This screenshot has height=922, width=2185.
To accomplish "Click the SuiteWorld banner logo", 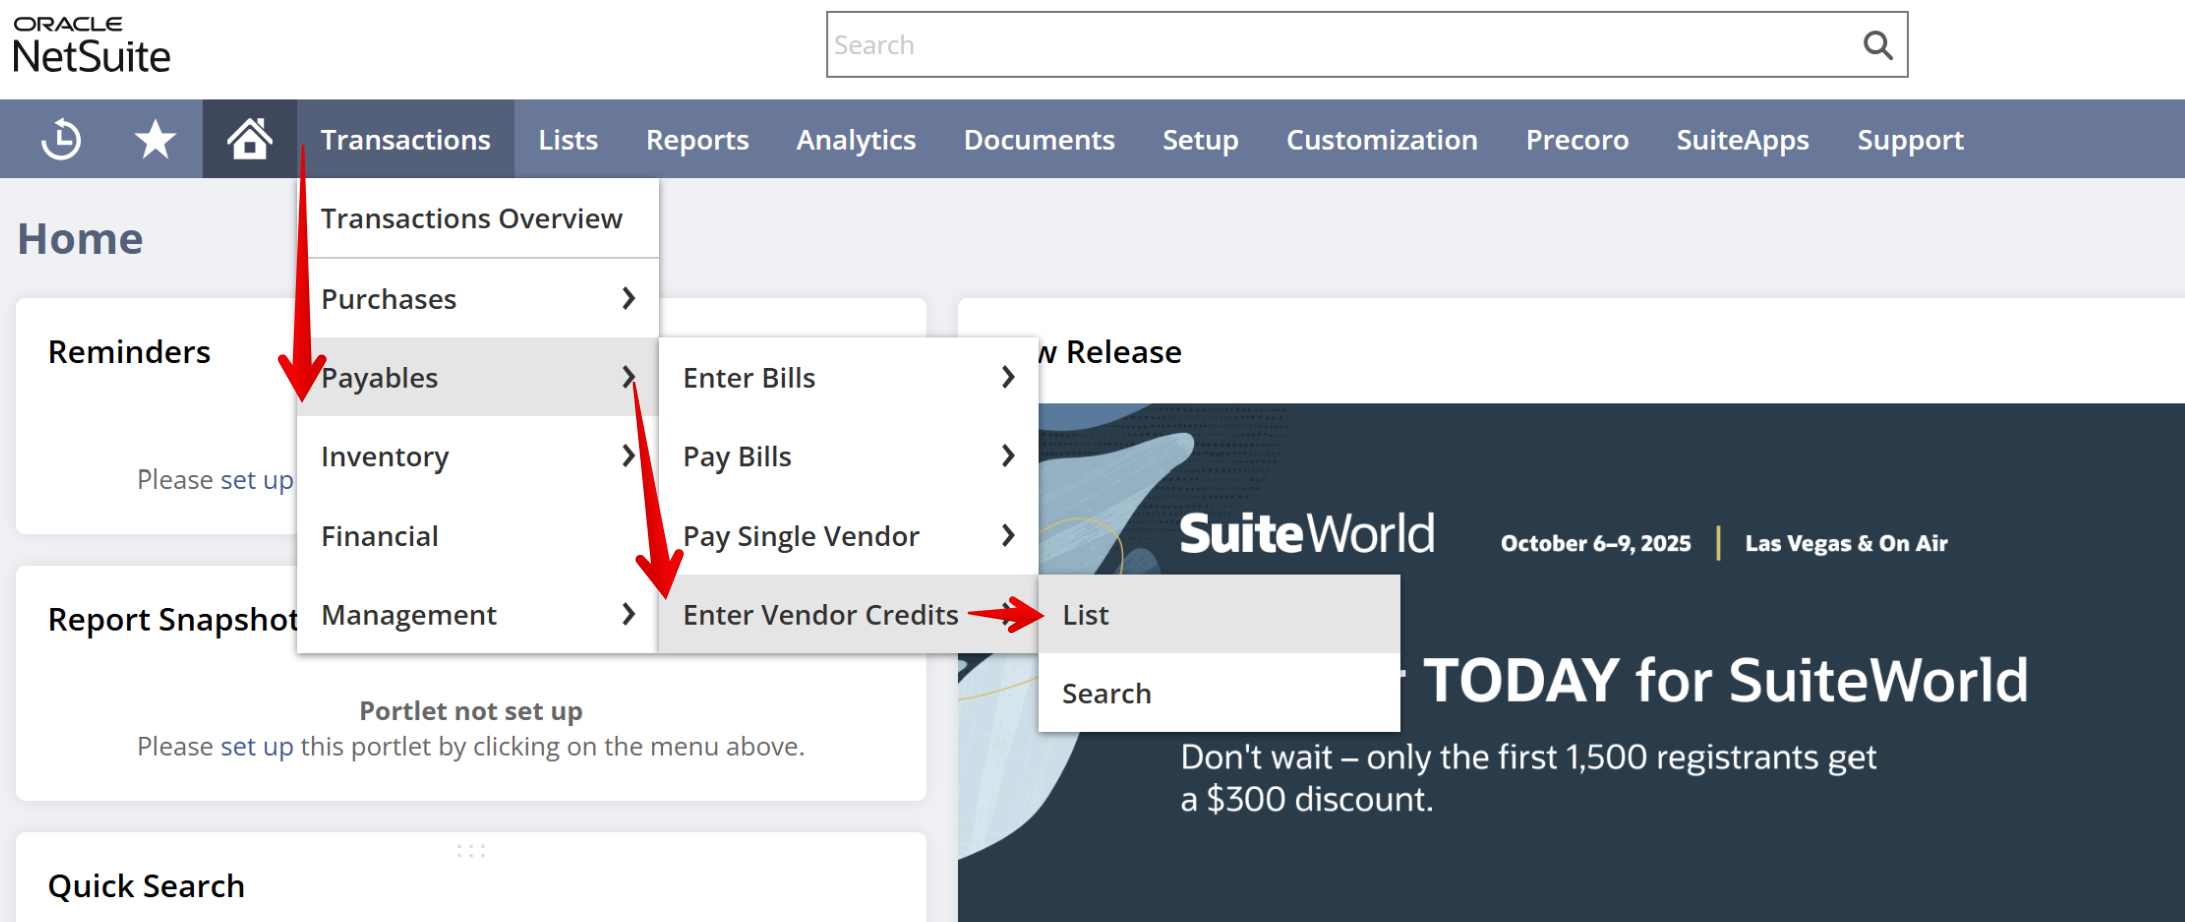I will point(1307,533).
